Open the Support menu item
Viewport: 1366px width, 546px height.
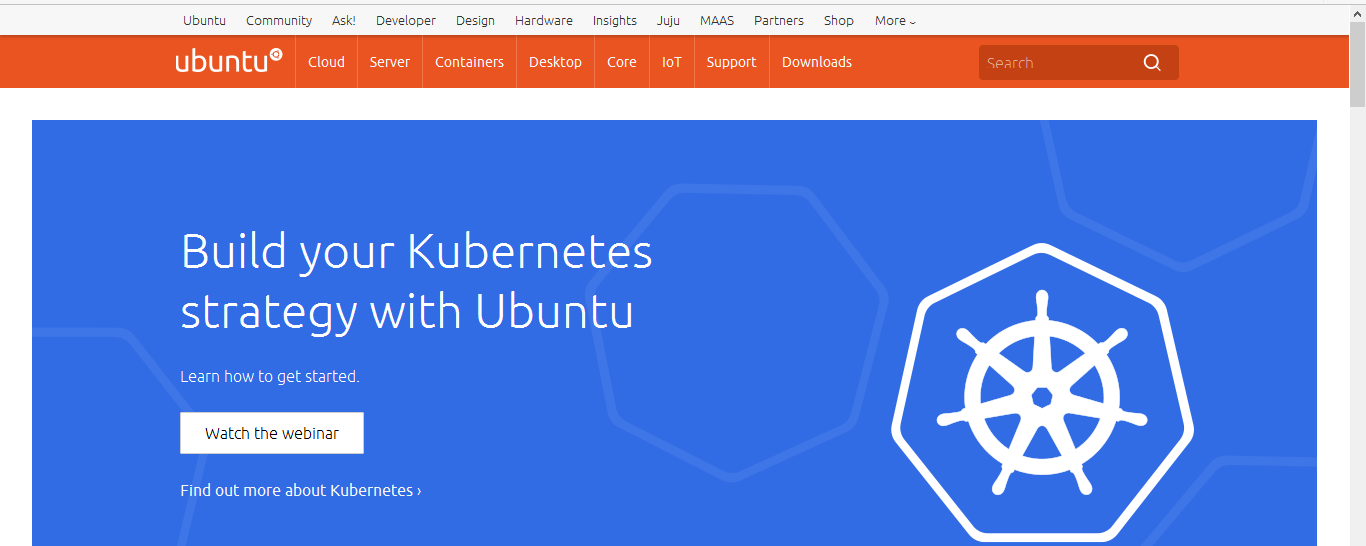tap(731, 62)
